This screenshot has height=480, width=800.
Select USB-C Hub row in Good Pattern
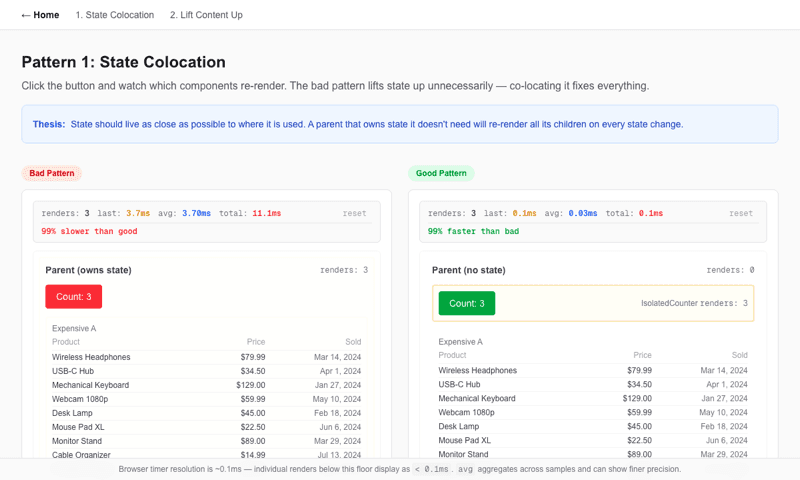tap(593, 384)
